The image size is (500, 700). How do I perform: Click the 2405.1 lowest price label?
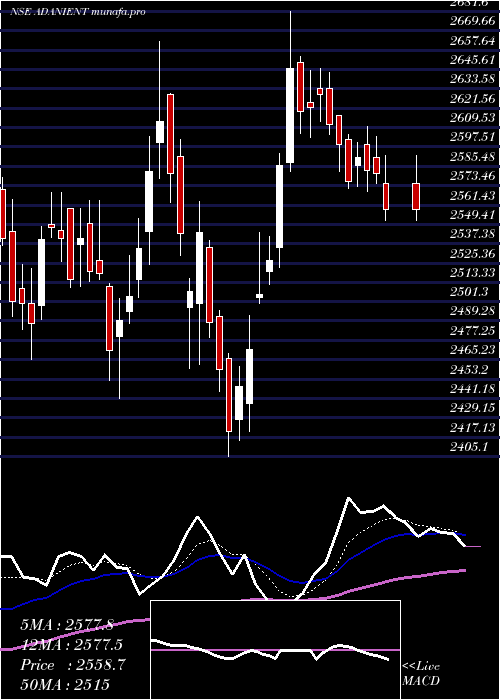pyautogui.click(x=469, y=446)
